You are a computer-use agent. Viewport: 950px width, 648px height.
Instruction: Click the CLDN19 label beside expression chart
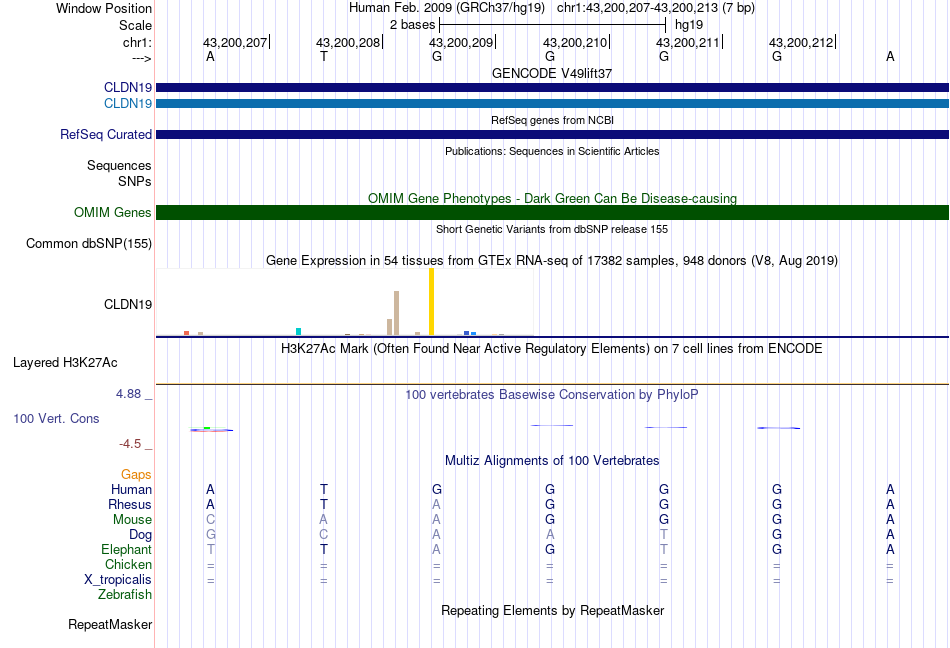(x=128, y=305)
